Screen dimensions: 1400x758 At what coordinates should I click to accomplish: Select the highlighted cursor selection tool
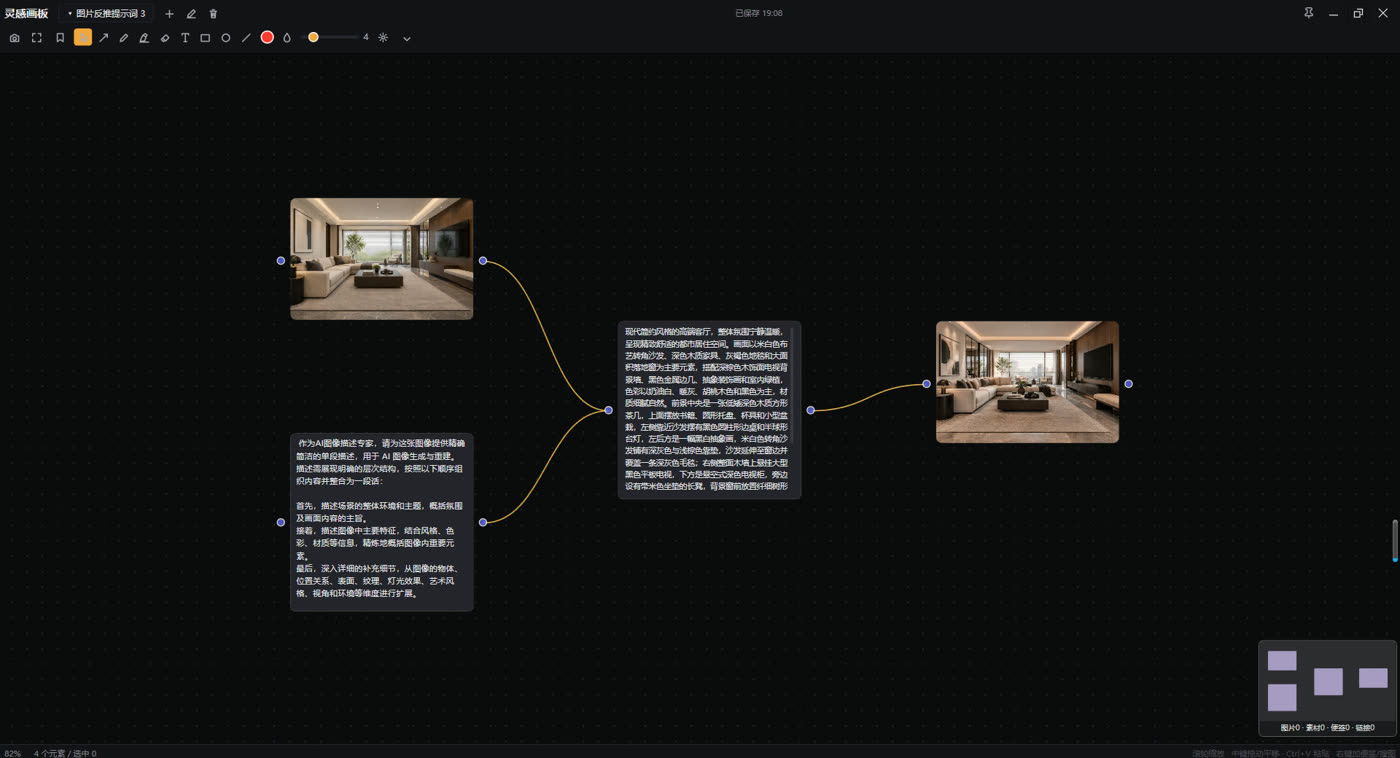click(83, 37)
